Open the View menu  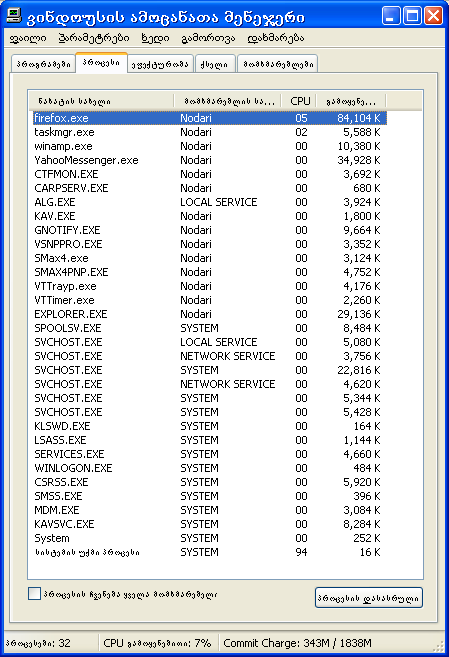(x=155, y=39)
